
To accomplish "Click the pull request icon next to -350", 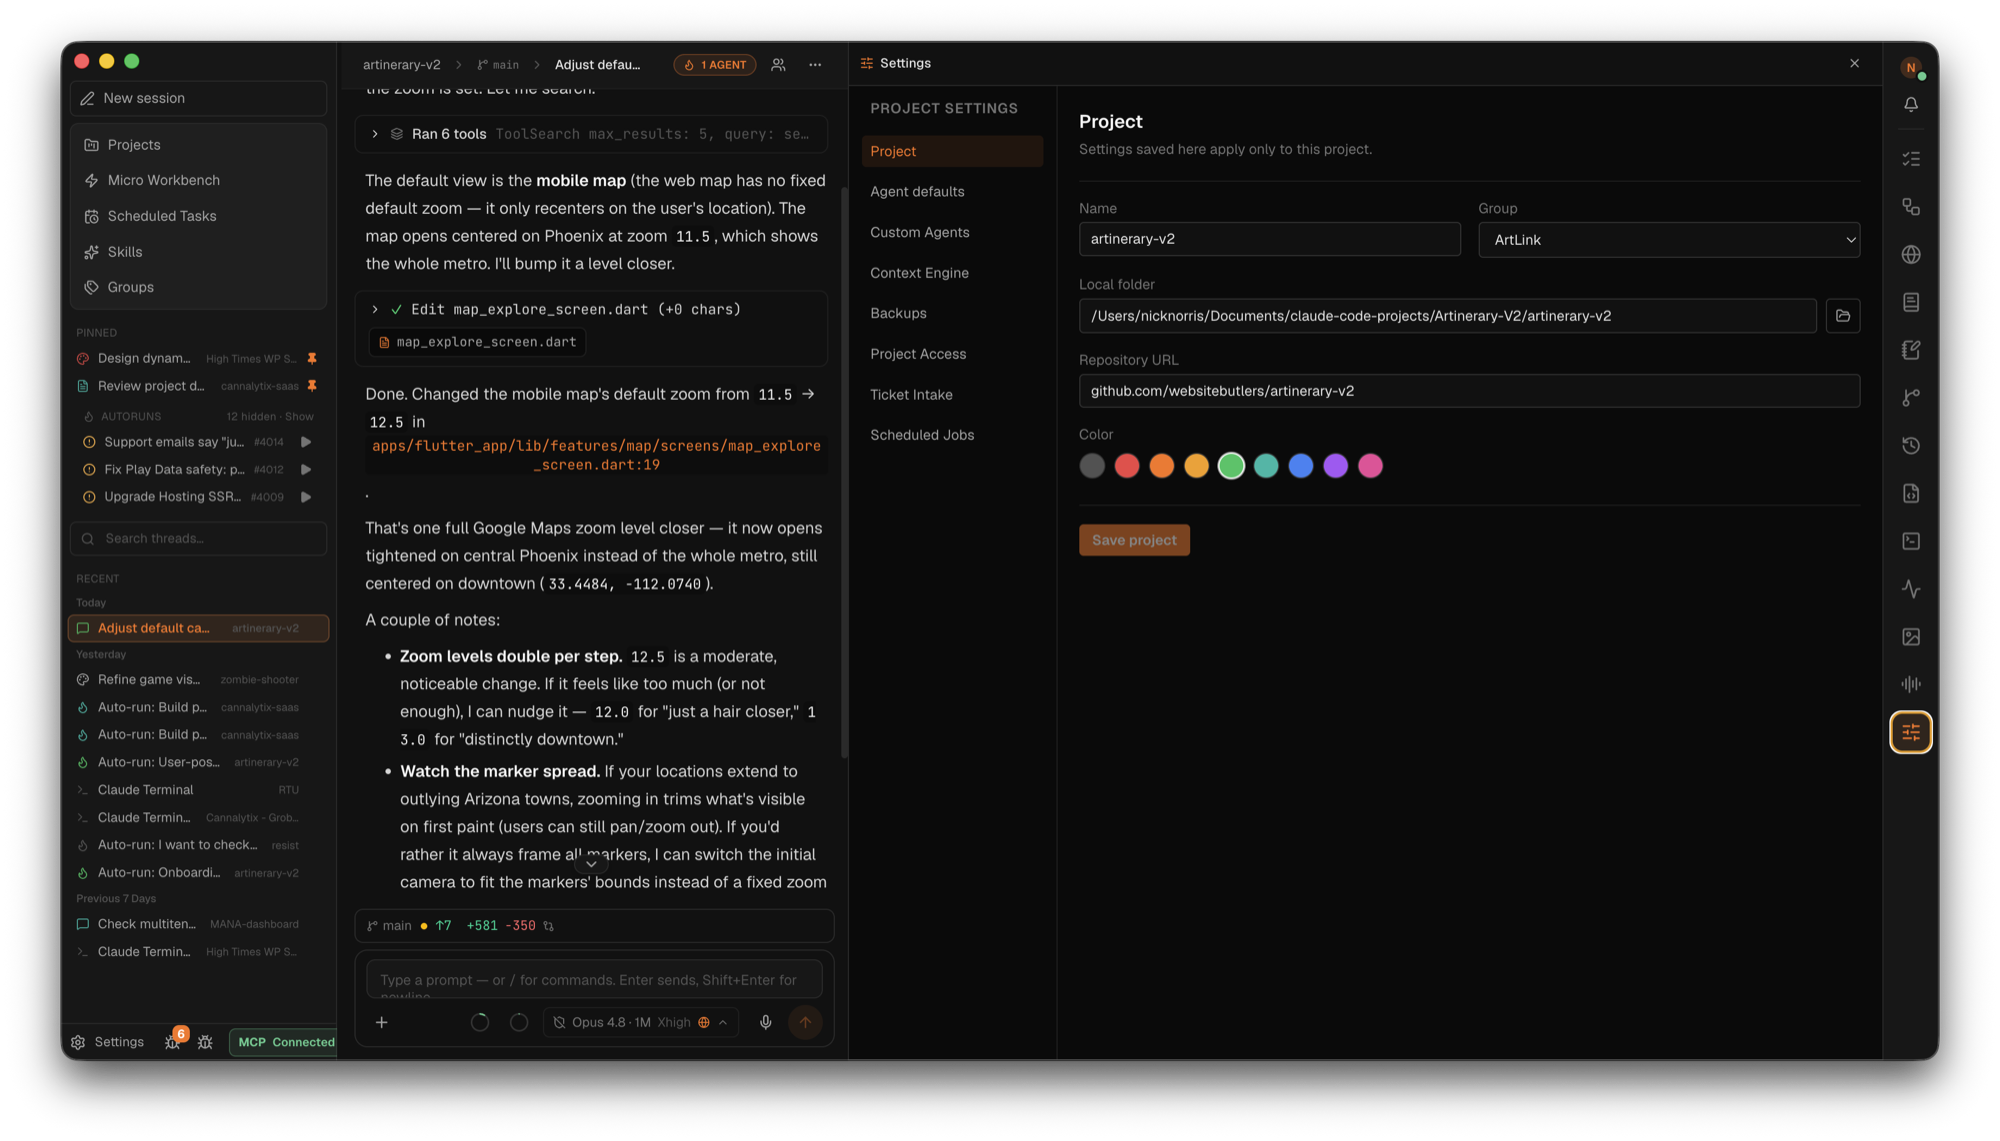I will click(x=548, y=926).
